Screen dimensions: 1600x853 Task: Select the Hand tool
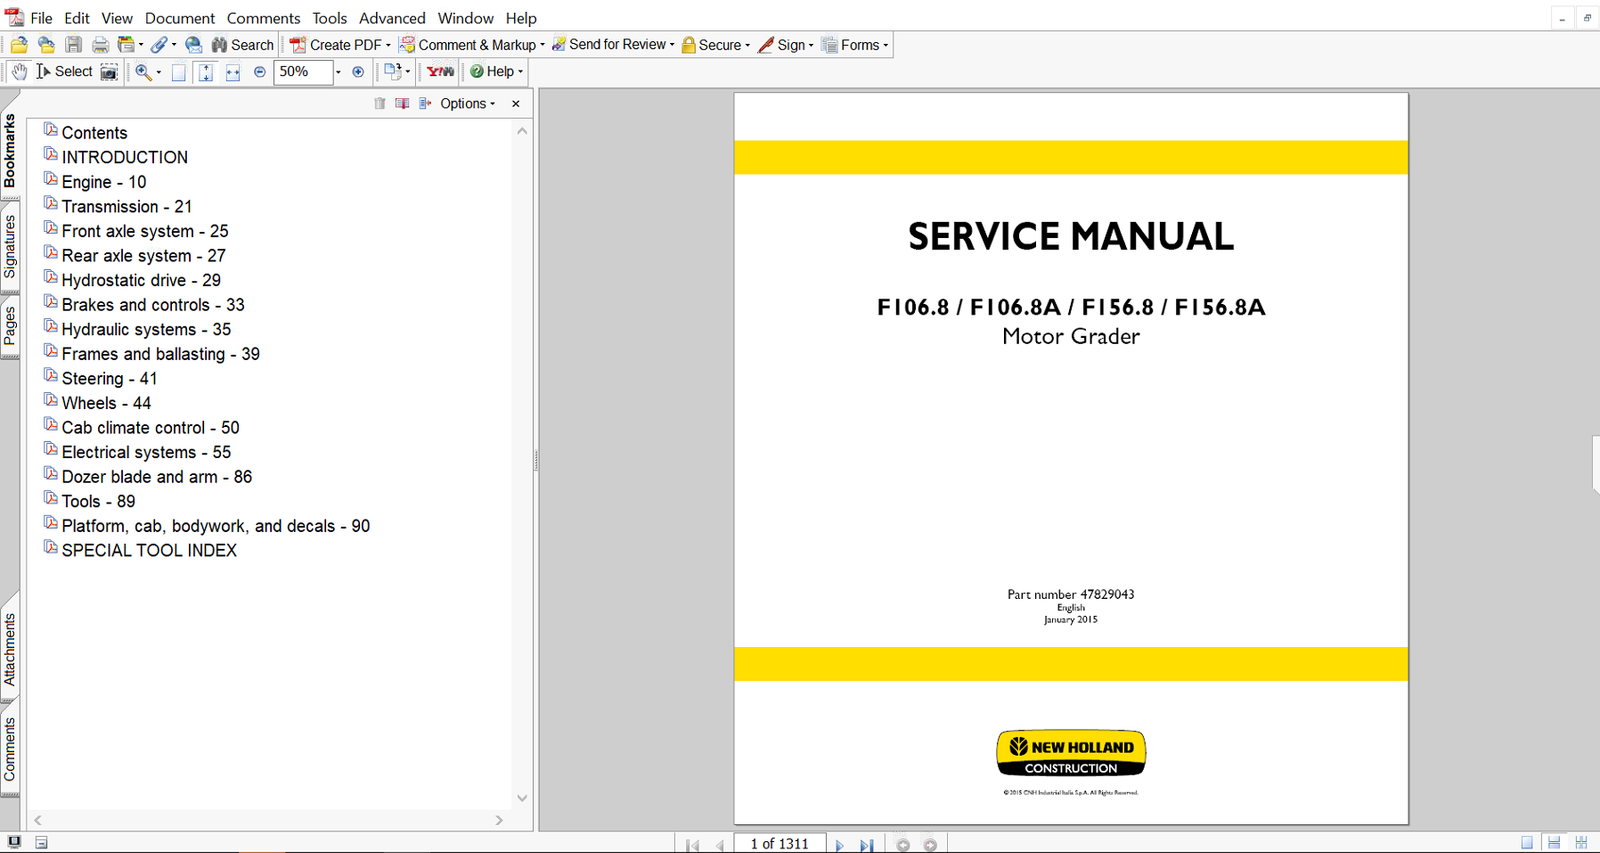point(19,72)
